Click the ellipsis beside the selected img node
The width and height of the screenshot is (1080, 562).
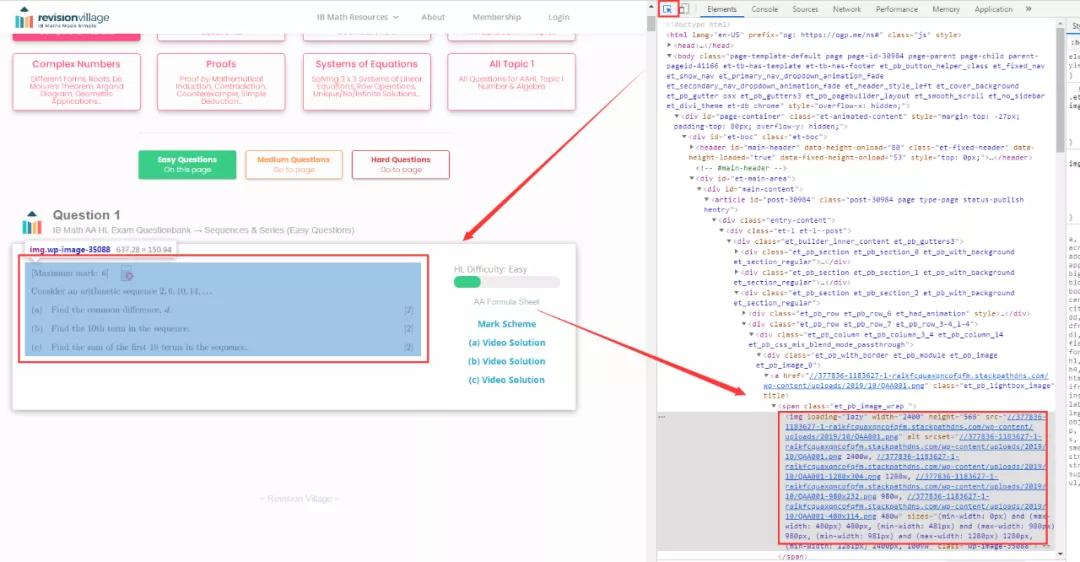662,417
